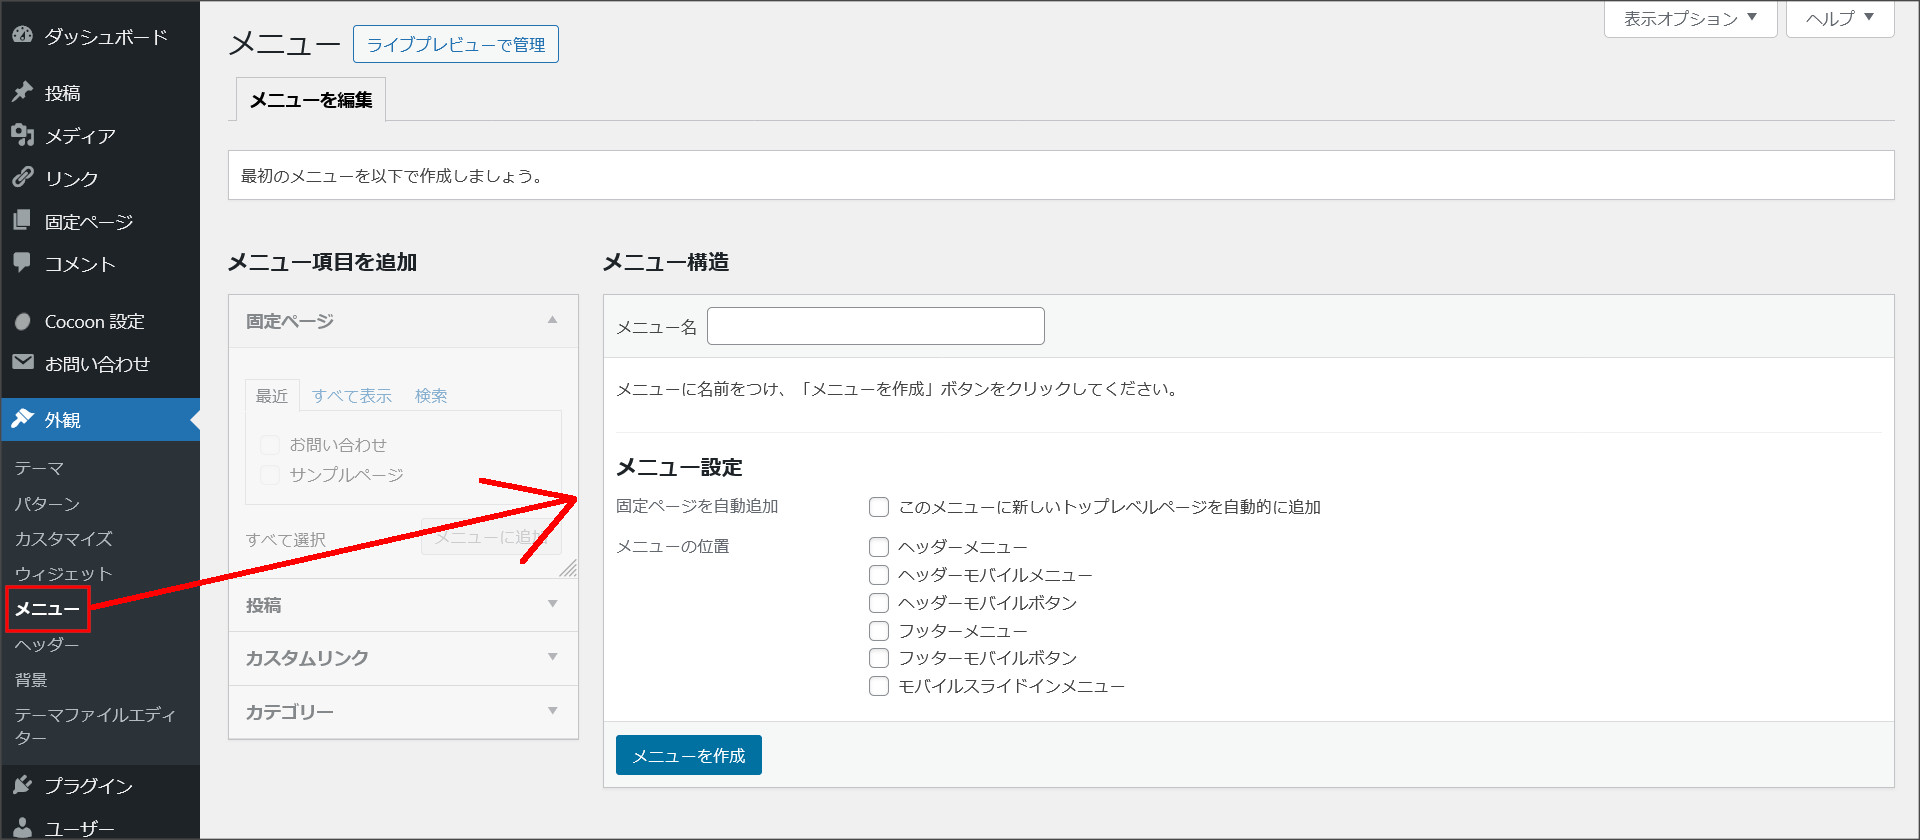Switch to the 最近 tab
This screenshot has height=840, width=1920.
(x=272, y=396)
